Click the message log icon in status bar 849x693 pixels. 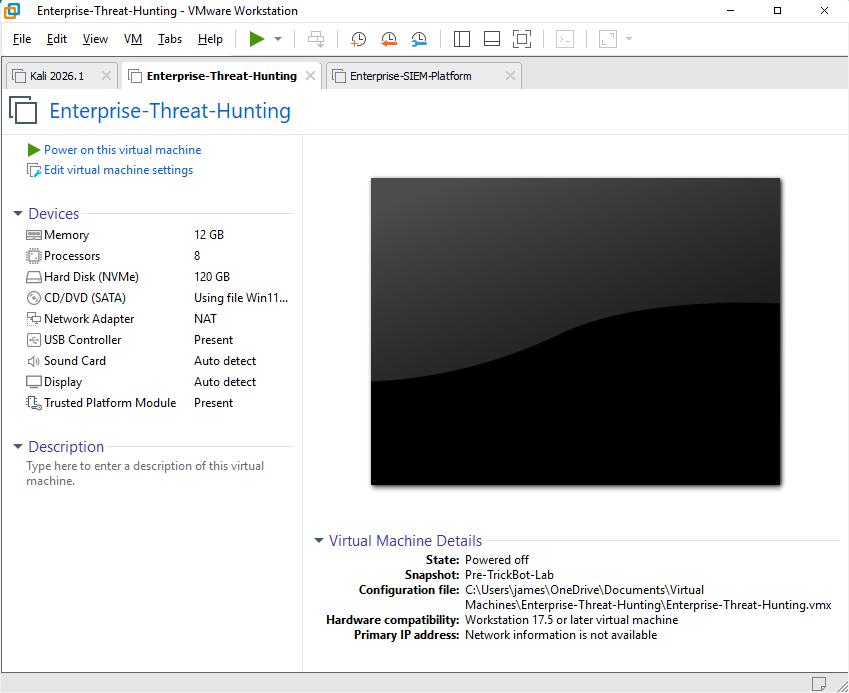coord(818,683)
